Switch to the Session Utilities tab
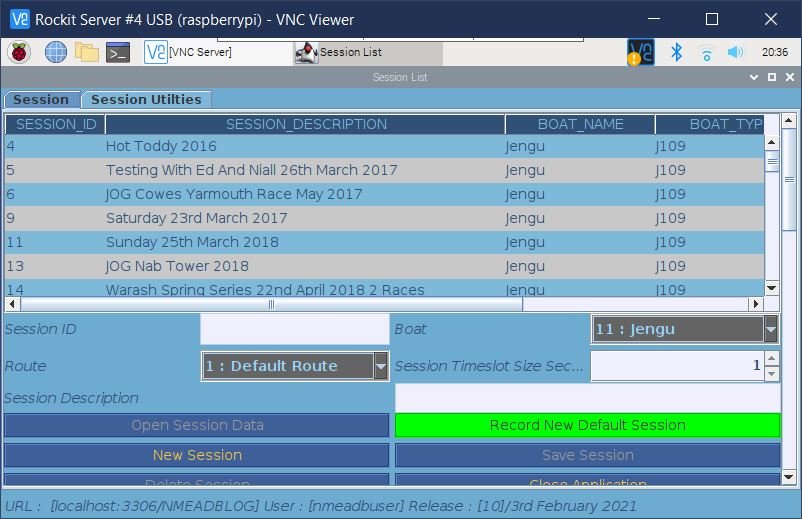Viewport: 802px width, 519px height. pos(146,99)
